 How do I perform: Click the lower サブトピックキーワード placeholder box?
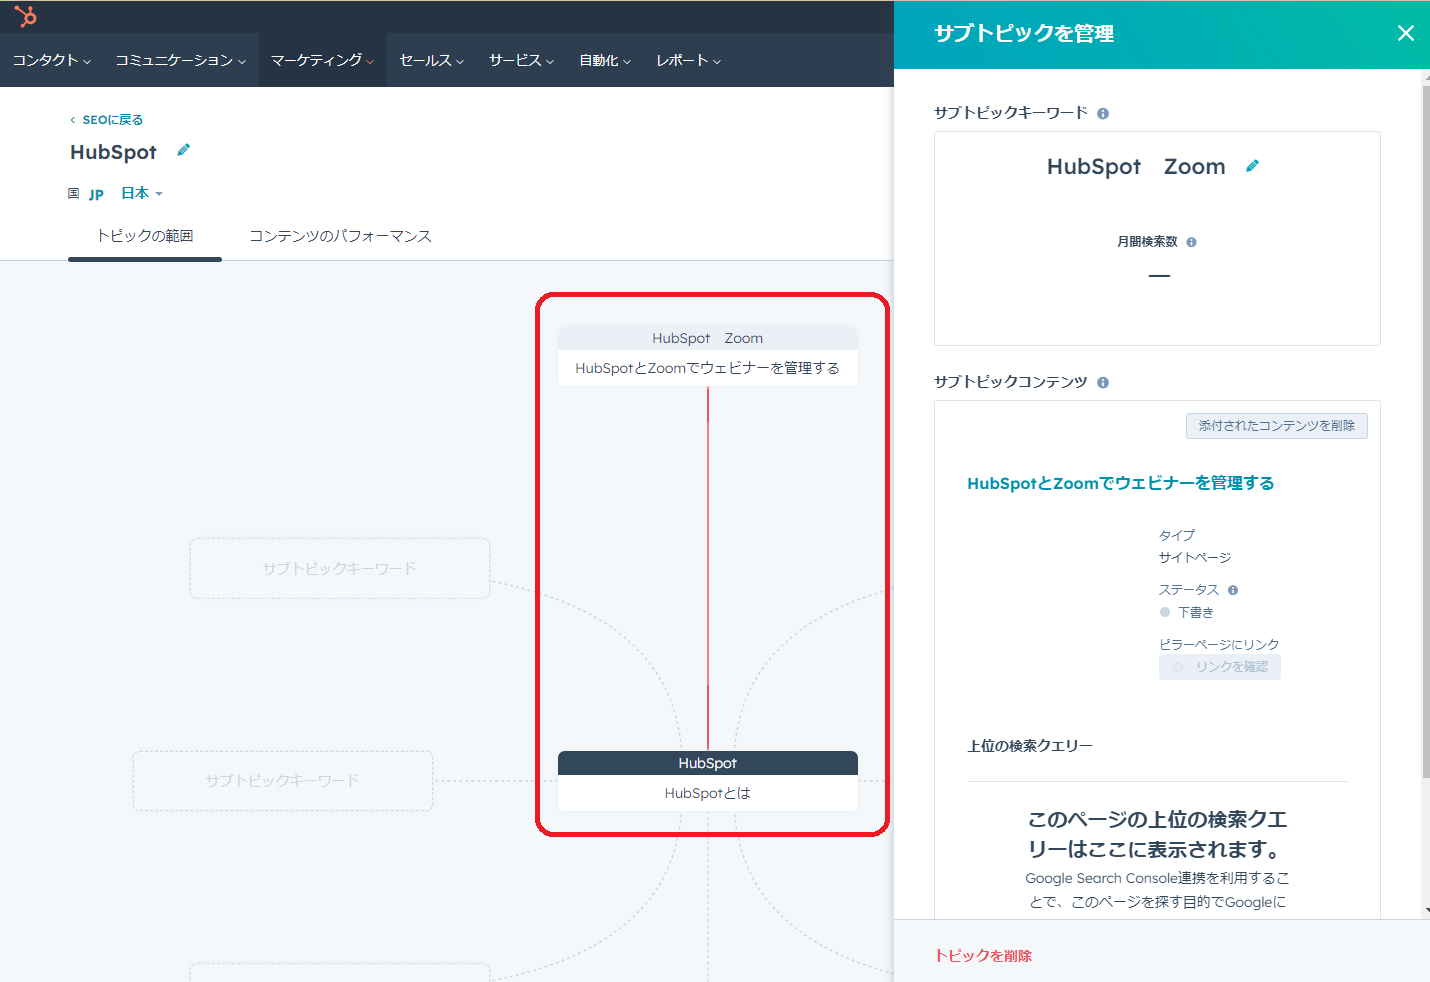coord(283,781)
